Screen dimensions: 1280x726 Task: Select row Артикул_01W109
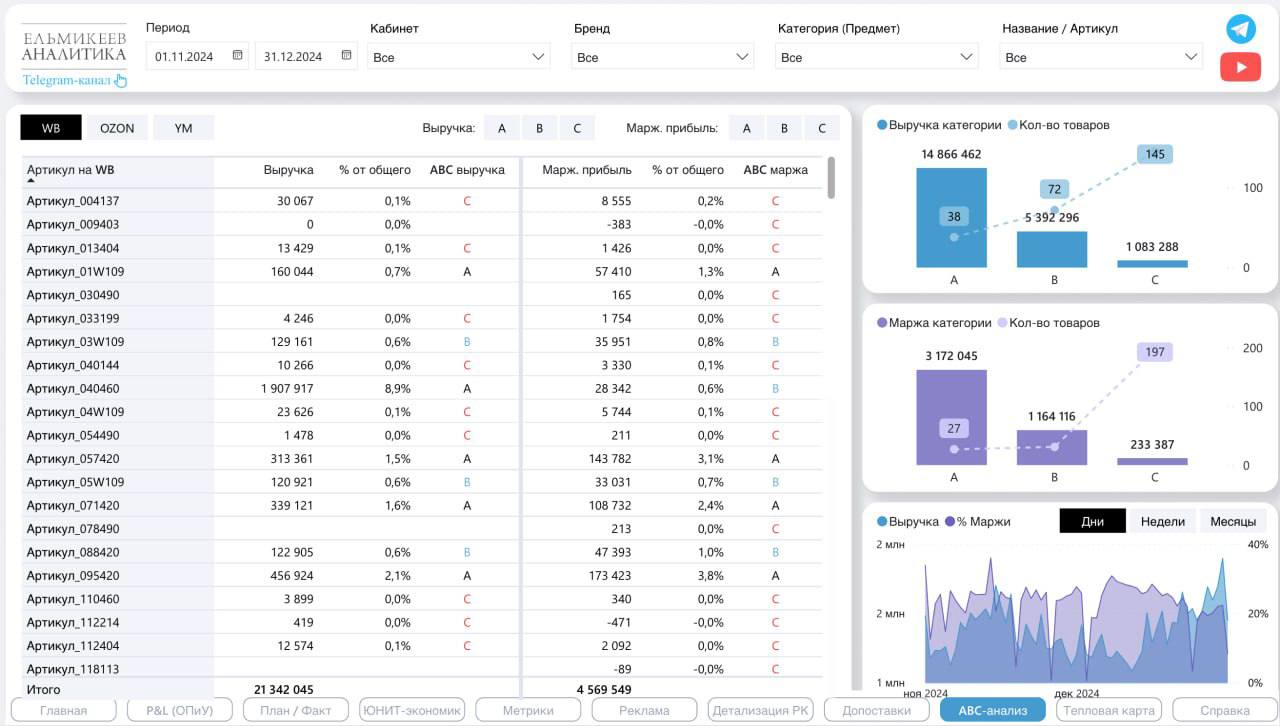tap(422, 271)
